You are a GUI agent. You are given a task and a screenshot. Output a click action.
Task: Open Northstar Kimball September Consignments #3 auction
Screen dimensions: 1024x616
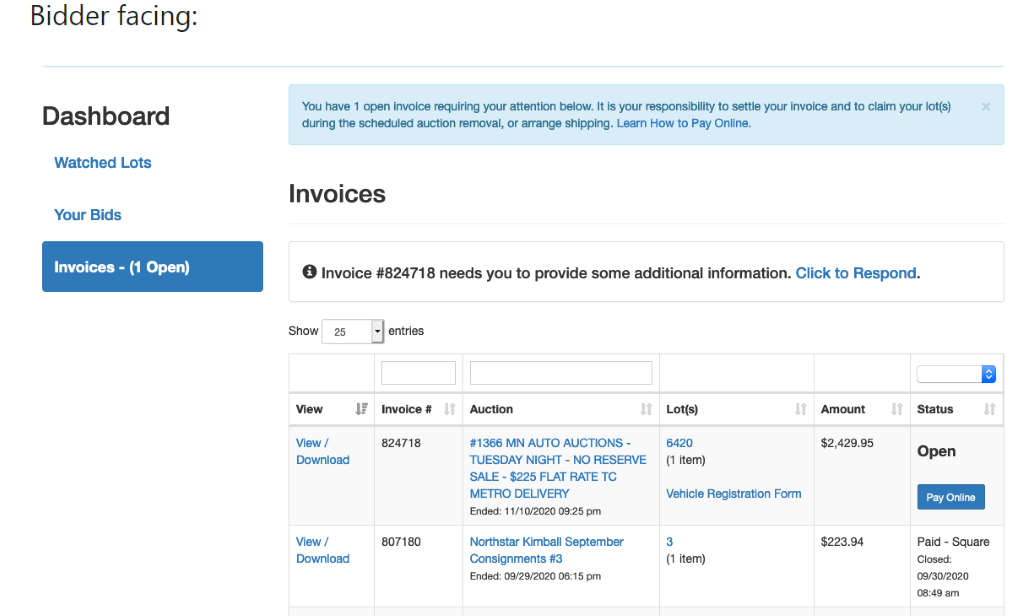[546, 550]
